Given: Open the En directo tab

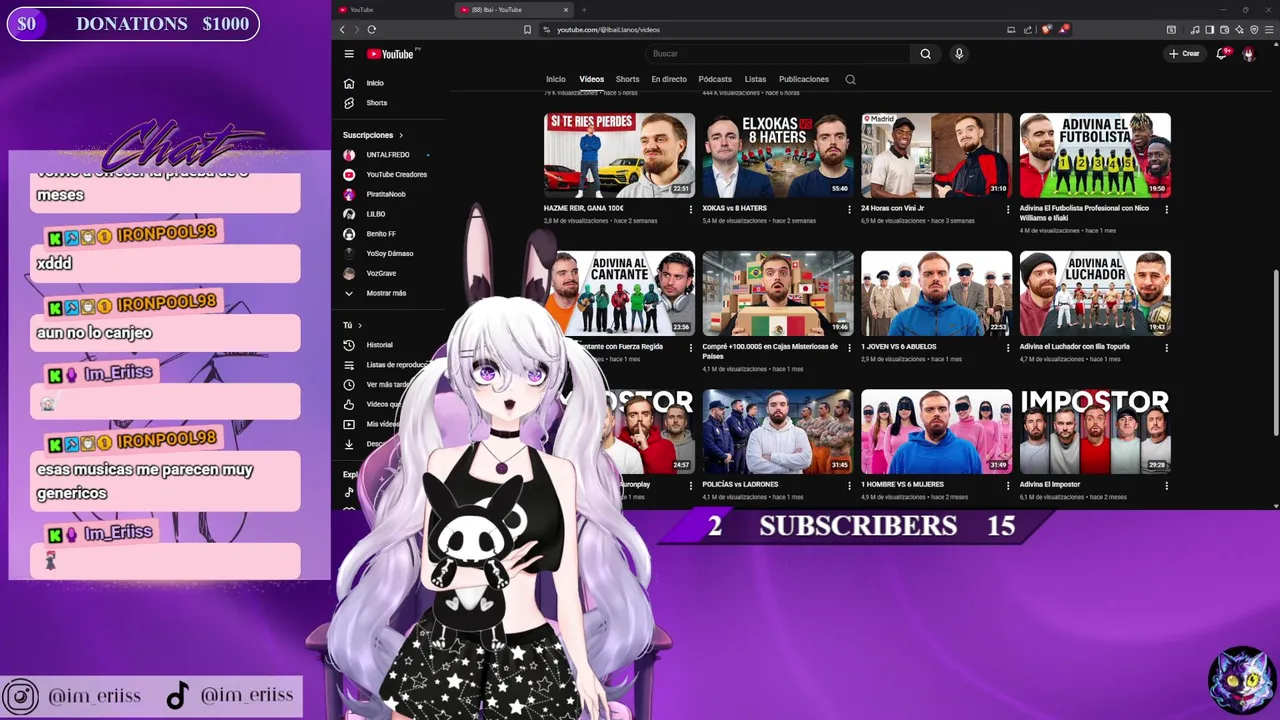Looking at the screenshot, I should coord(669,79).
